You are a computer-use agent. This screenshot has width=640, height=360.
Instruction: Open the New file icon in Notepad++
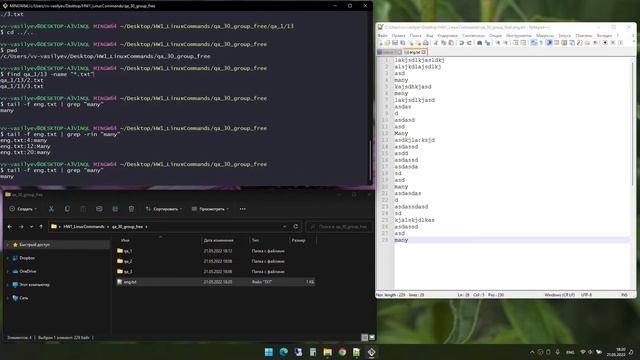[380, 42]
